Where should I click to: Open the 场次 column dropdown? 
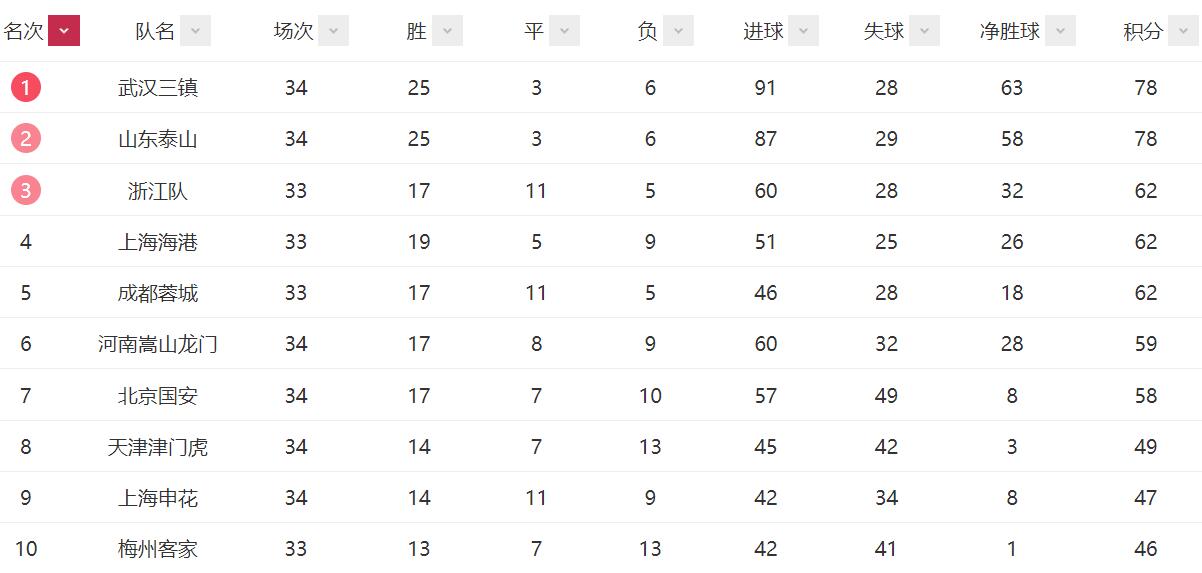tap(333, 31)
